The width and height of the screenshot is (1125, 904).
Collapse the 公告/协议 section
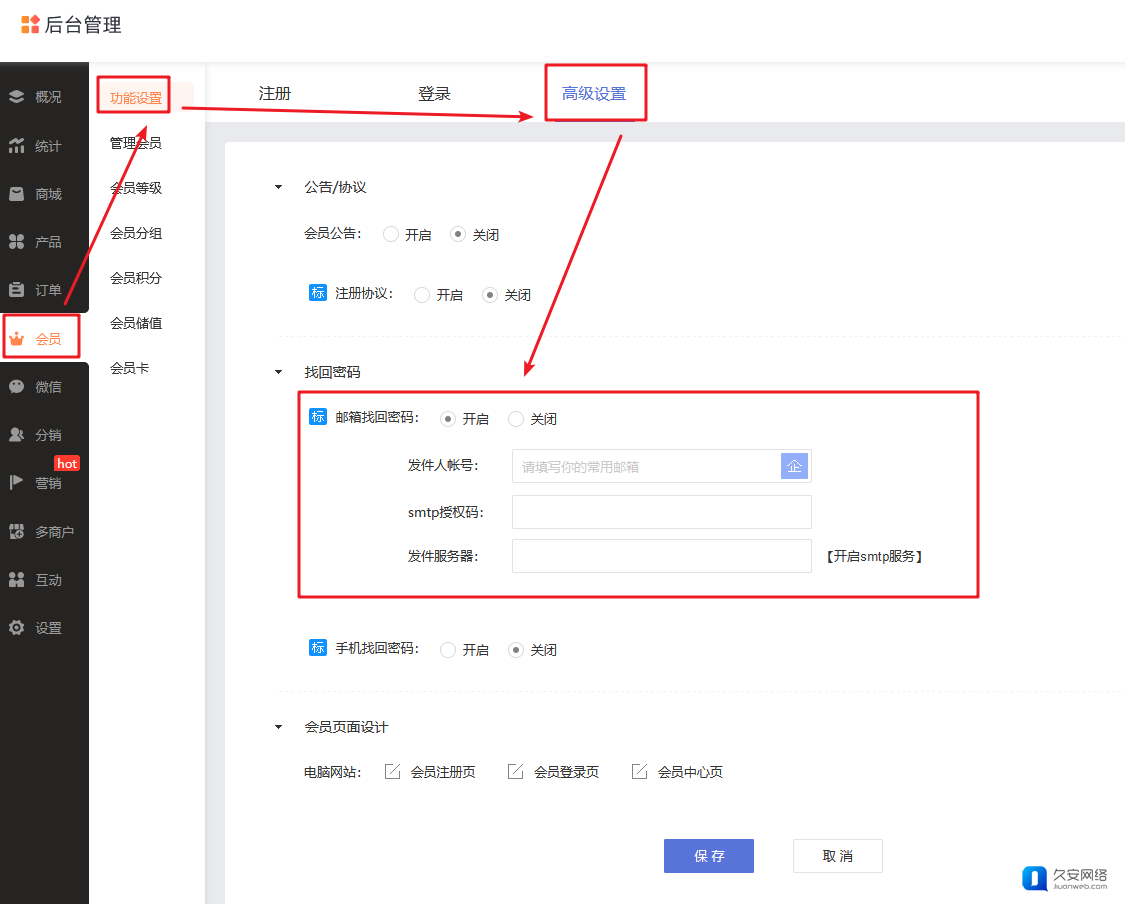click(279, 187)
